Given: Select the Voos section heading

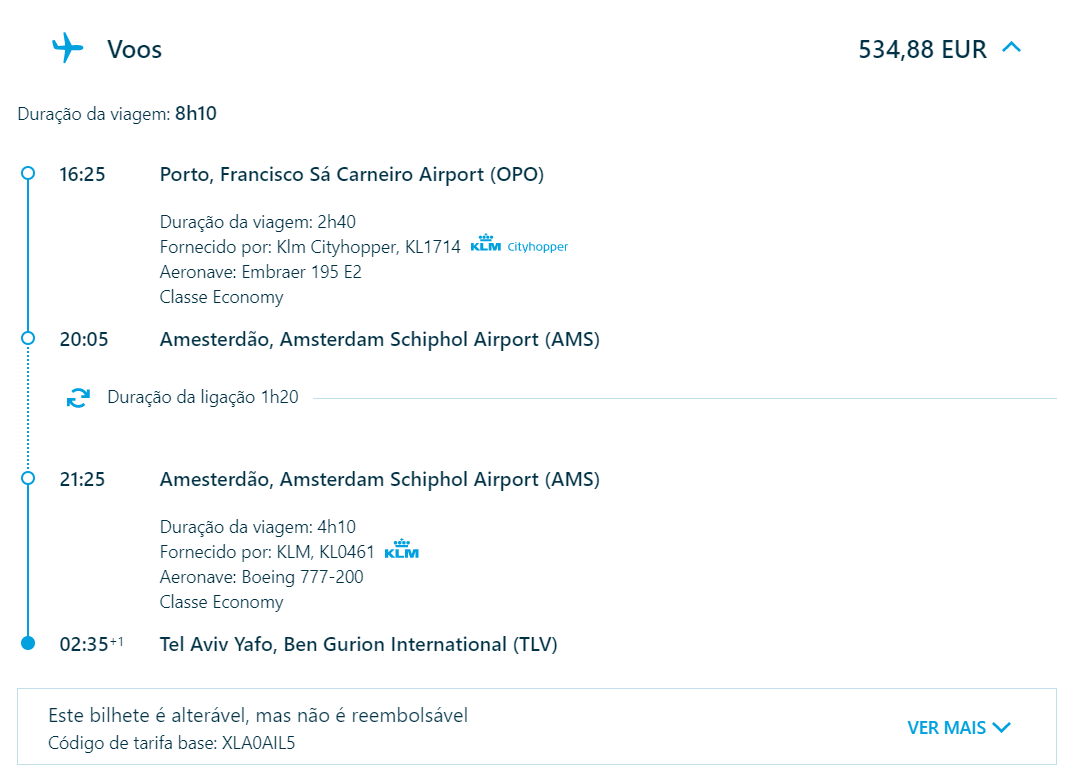Looking at the screenshot, I should [135, 49].
